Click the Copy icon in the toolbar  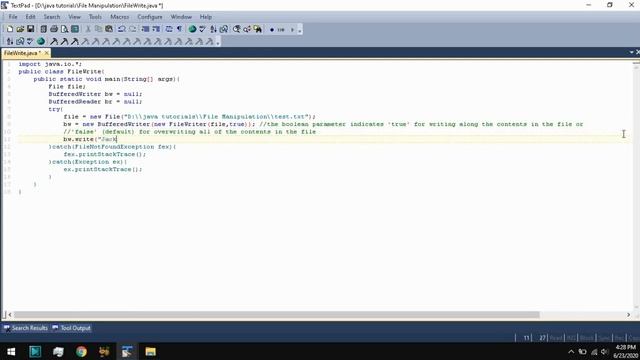tap(98, 29)
